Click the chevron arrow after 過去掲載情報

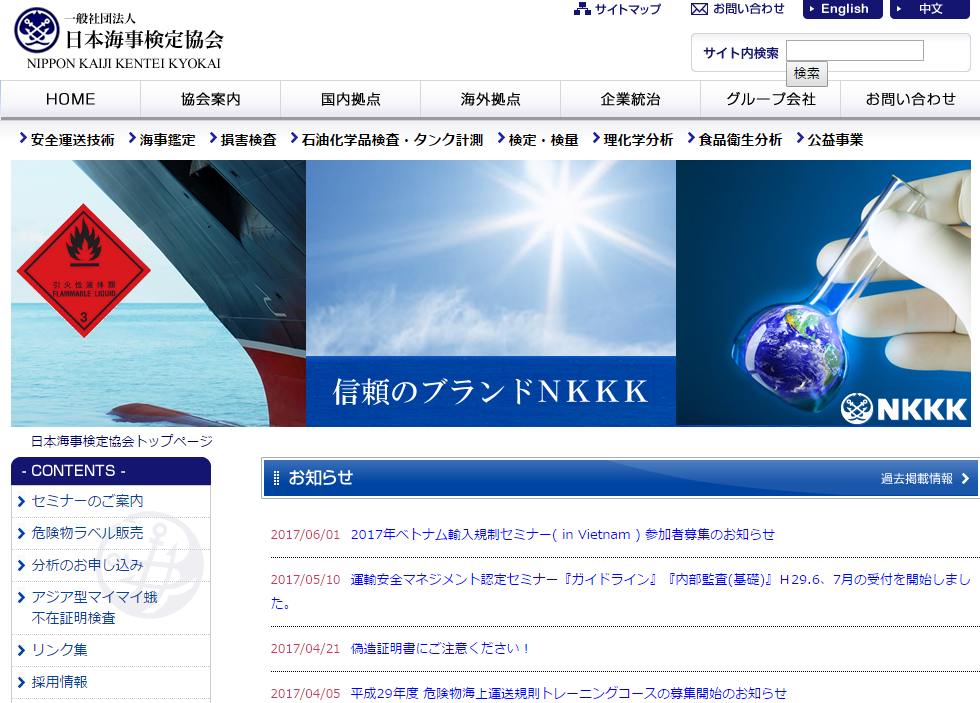(965, 479)
